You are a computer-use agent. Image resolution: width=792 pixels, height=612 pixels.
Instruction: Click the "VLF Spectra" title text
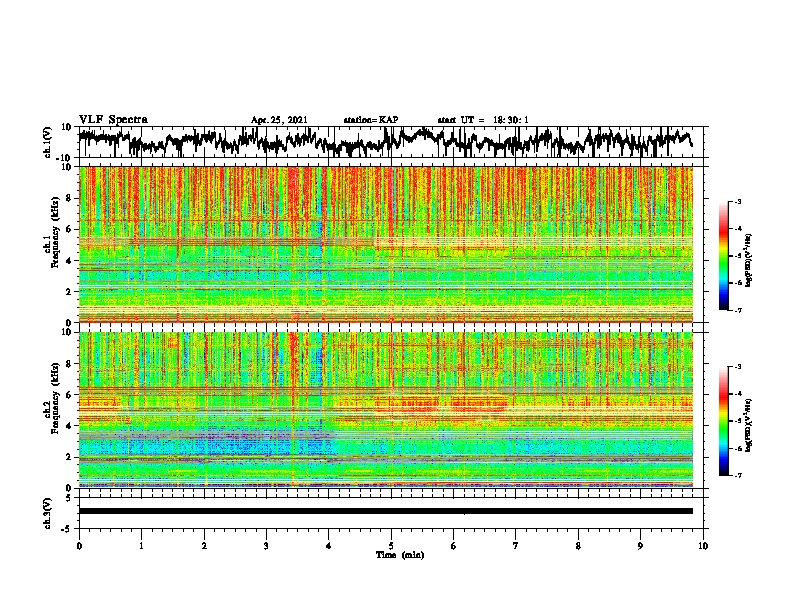[x=113, y=120]
